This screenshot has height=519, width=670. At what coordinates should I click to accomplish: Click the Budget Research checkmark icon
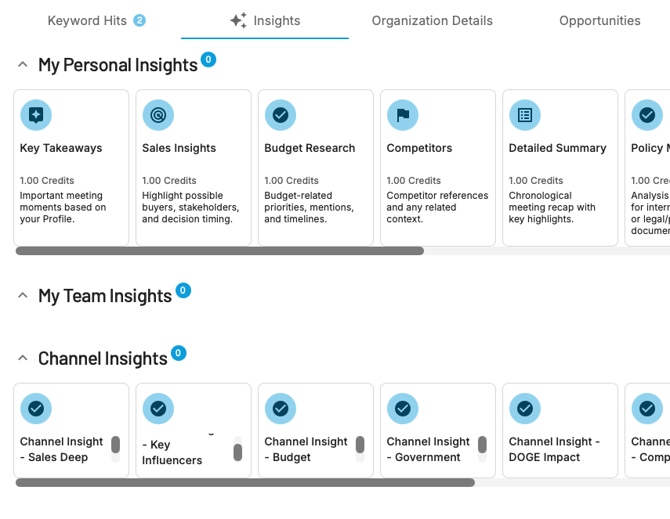click(280, 115)
